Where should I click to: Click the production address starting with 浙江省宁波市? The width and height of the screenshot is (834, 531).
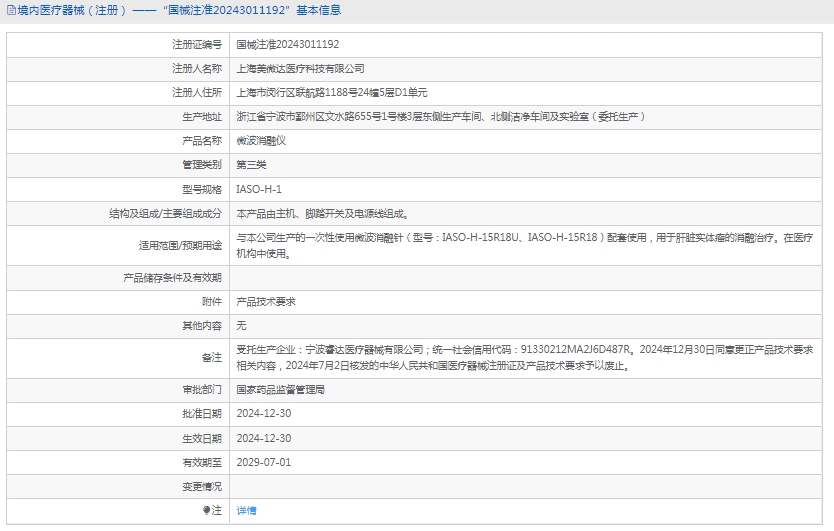440,116
